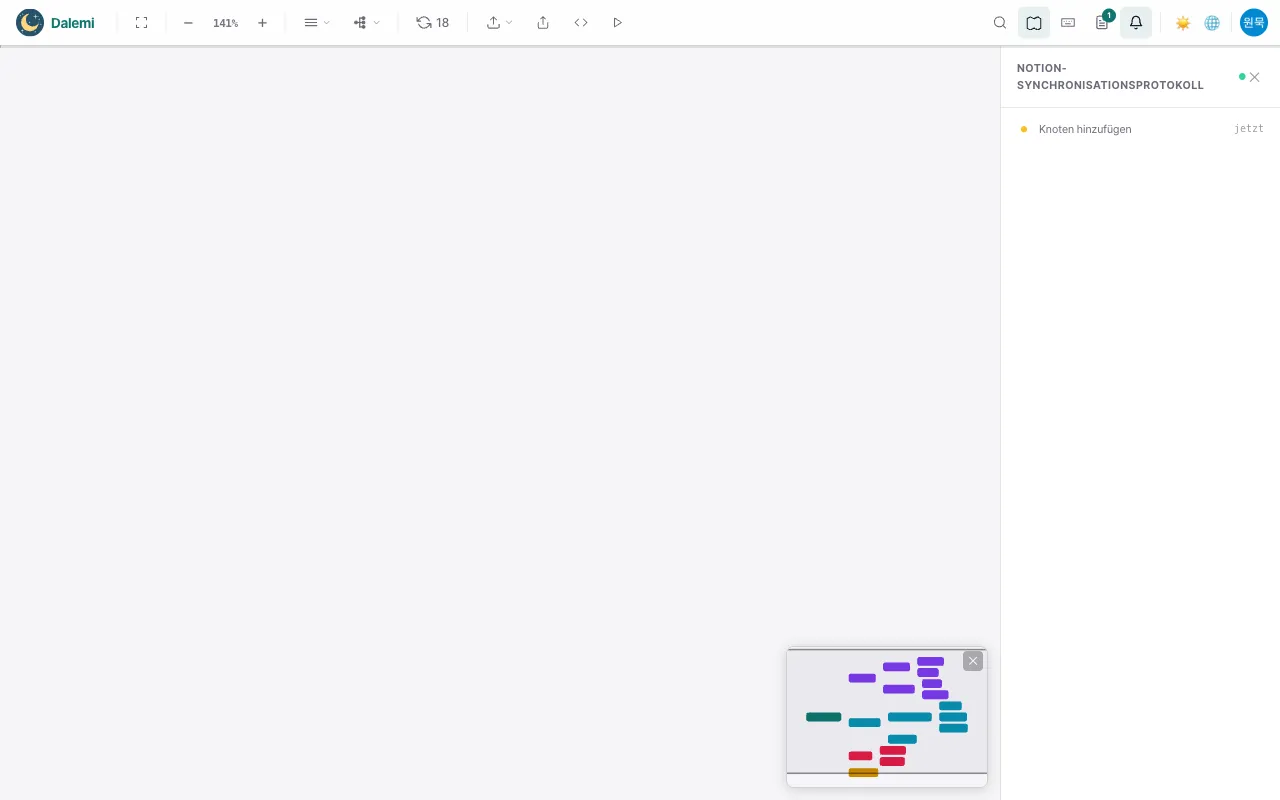Open the user avatar menu
This screenshot has width=1280, height=800.
pyautogui.click(x=1254, y=22)
